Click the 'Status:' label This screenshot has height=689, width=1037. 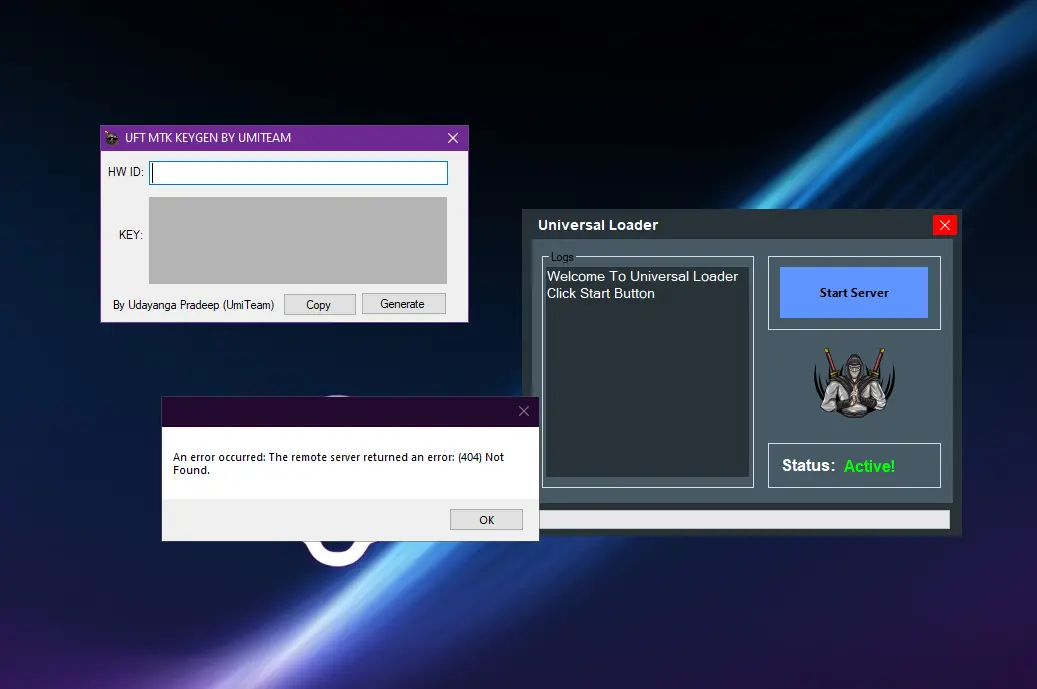pos(808,466)
